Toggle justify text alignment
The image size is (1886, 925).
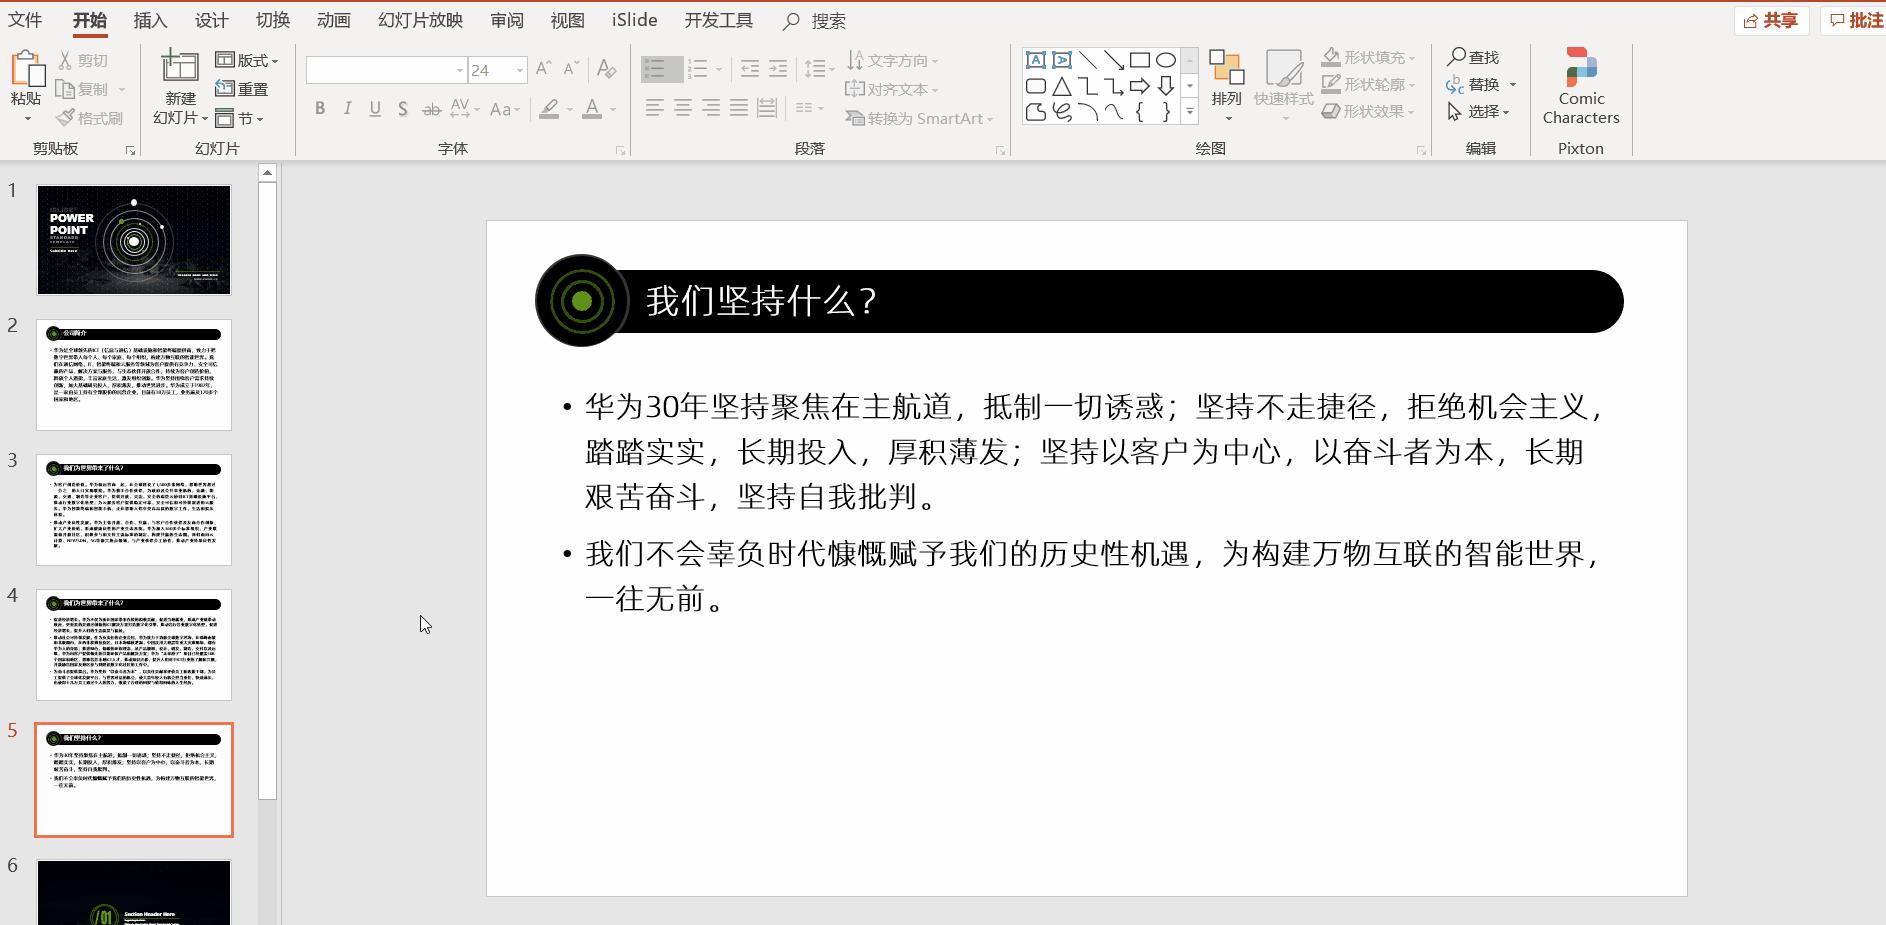(739, 108)
